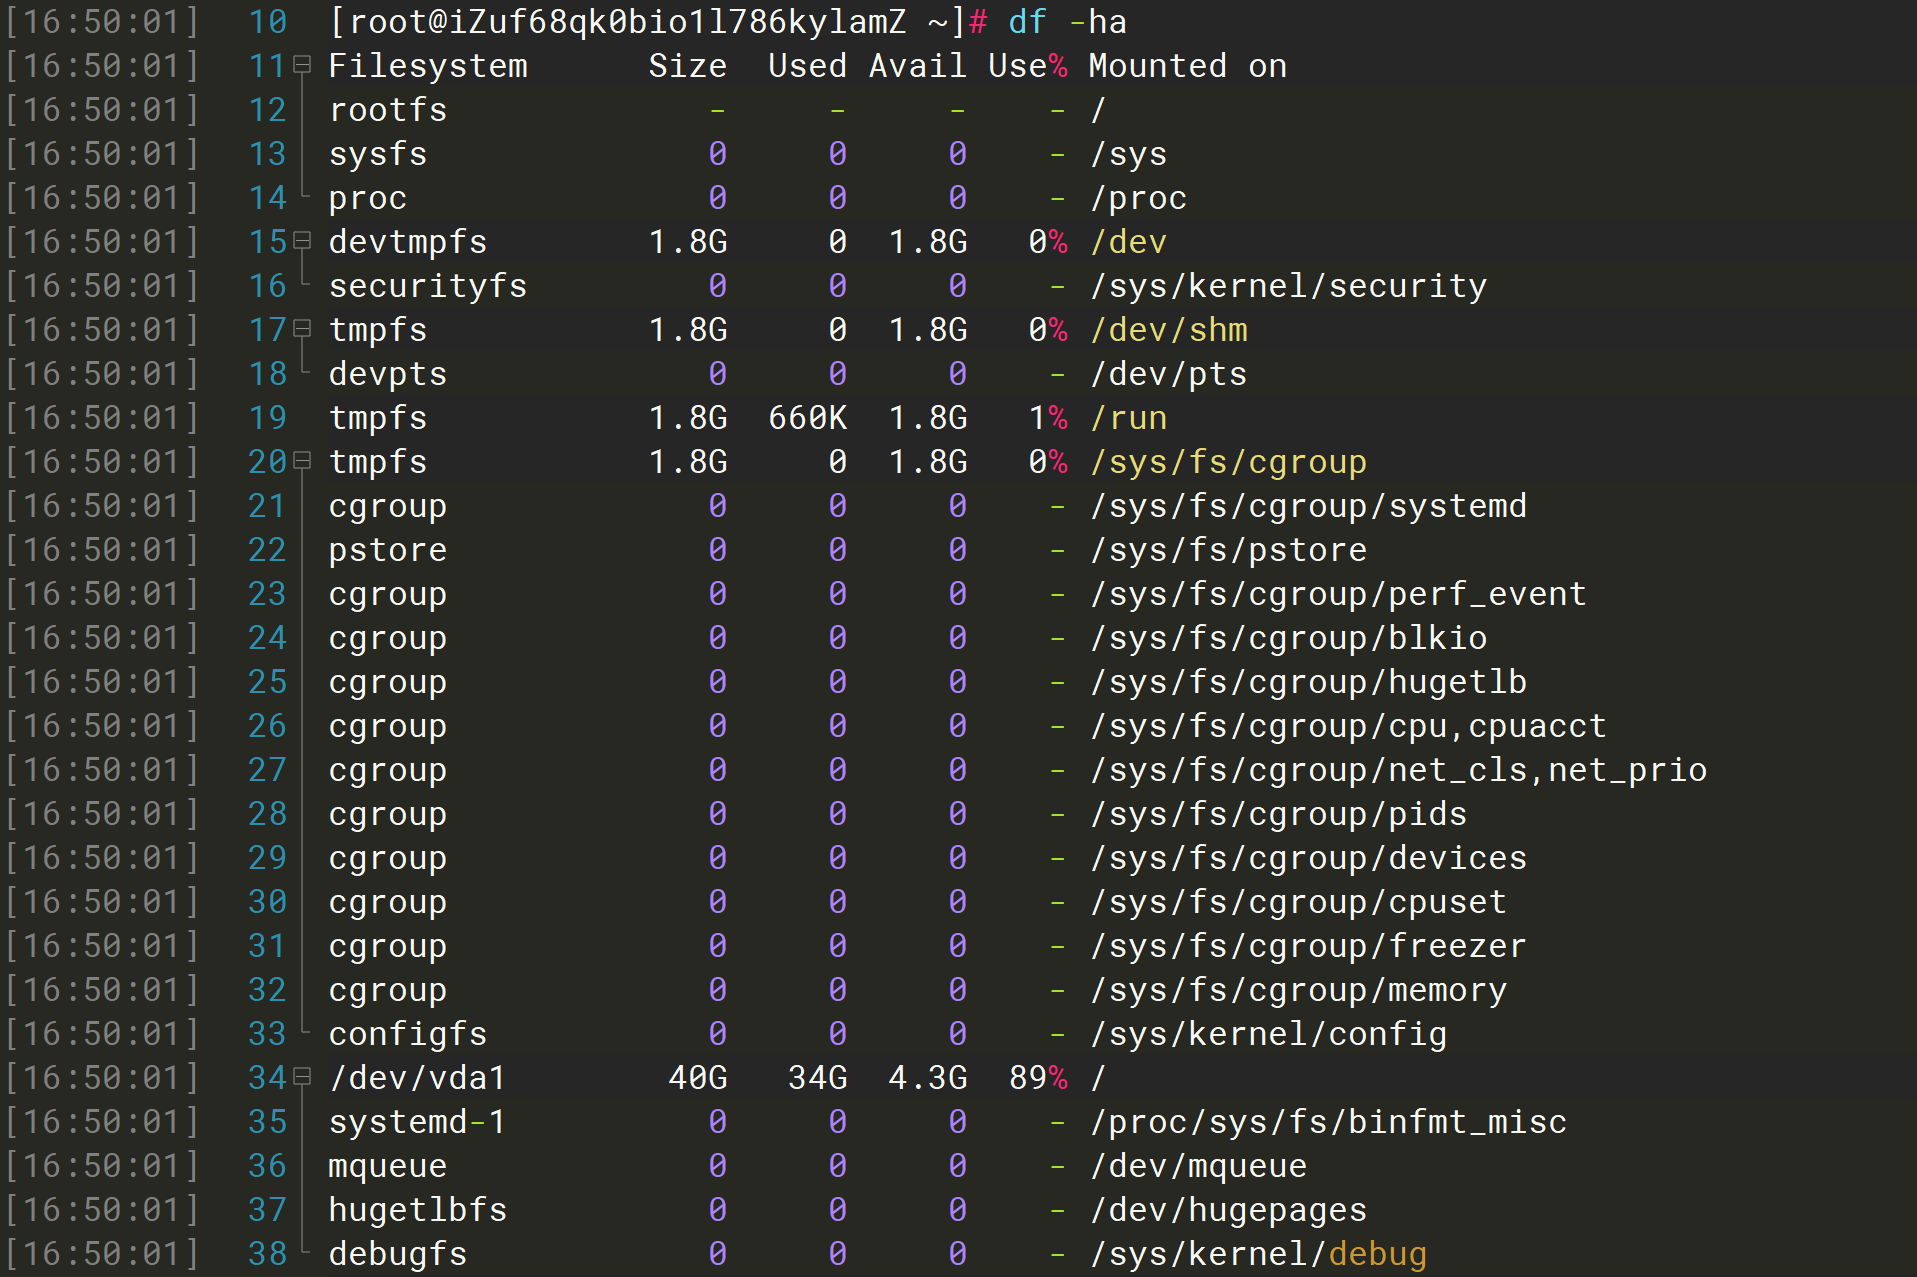Collapse the fold block starting at line 20
The height and width of the screenshot is (1277, 1917).
tap(302, 462)
